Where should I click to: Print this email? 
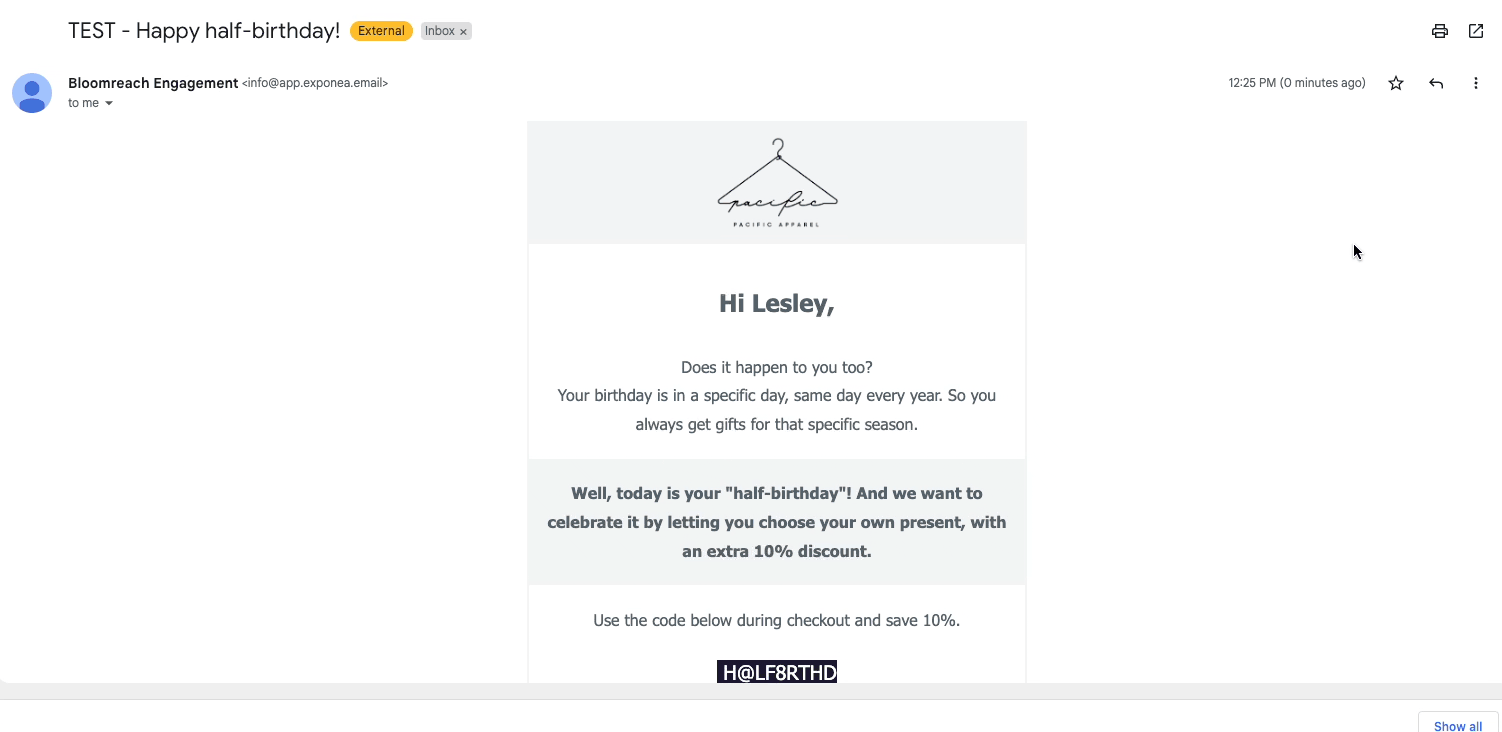[x=1439, y=31]
